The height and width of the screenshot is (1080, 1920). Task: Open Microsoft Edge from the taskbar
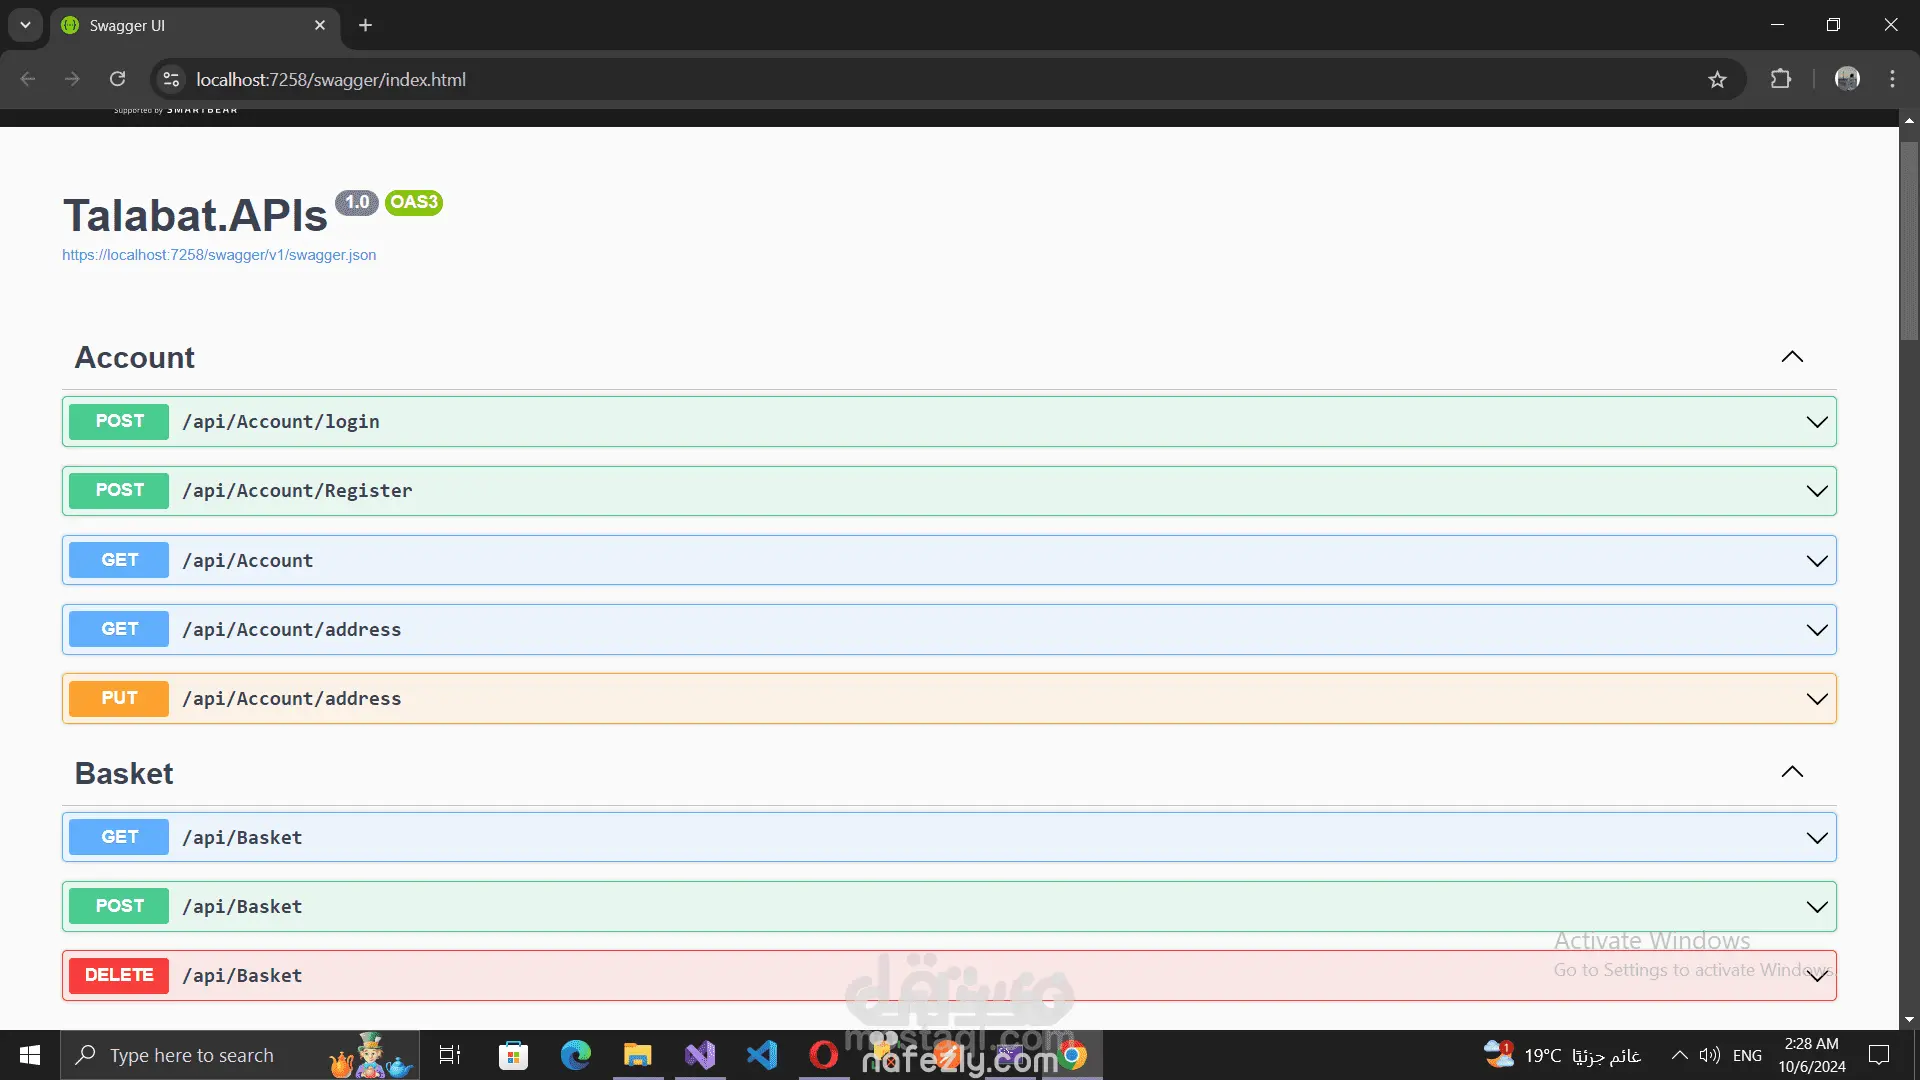point(576,1055)
